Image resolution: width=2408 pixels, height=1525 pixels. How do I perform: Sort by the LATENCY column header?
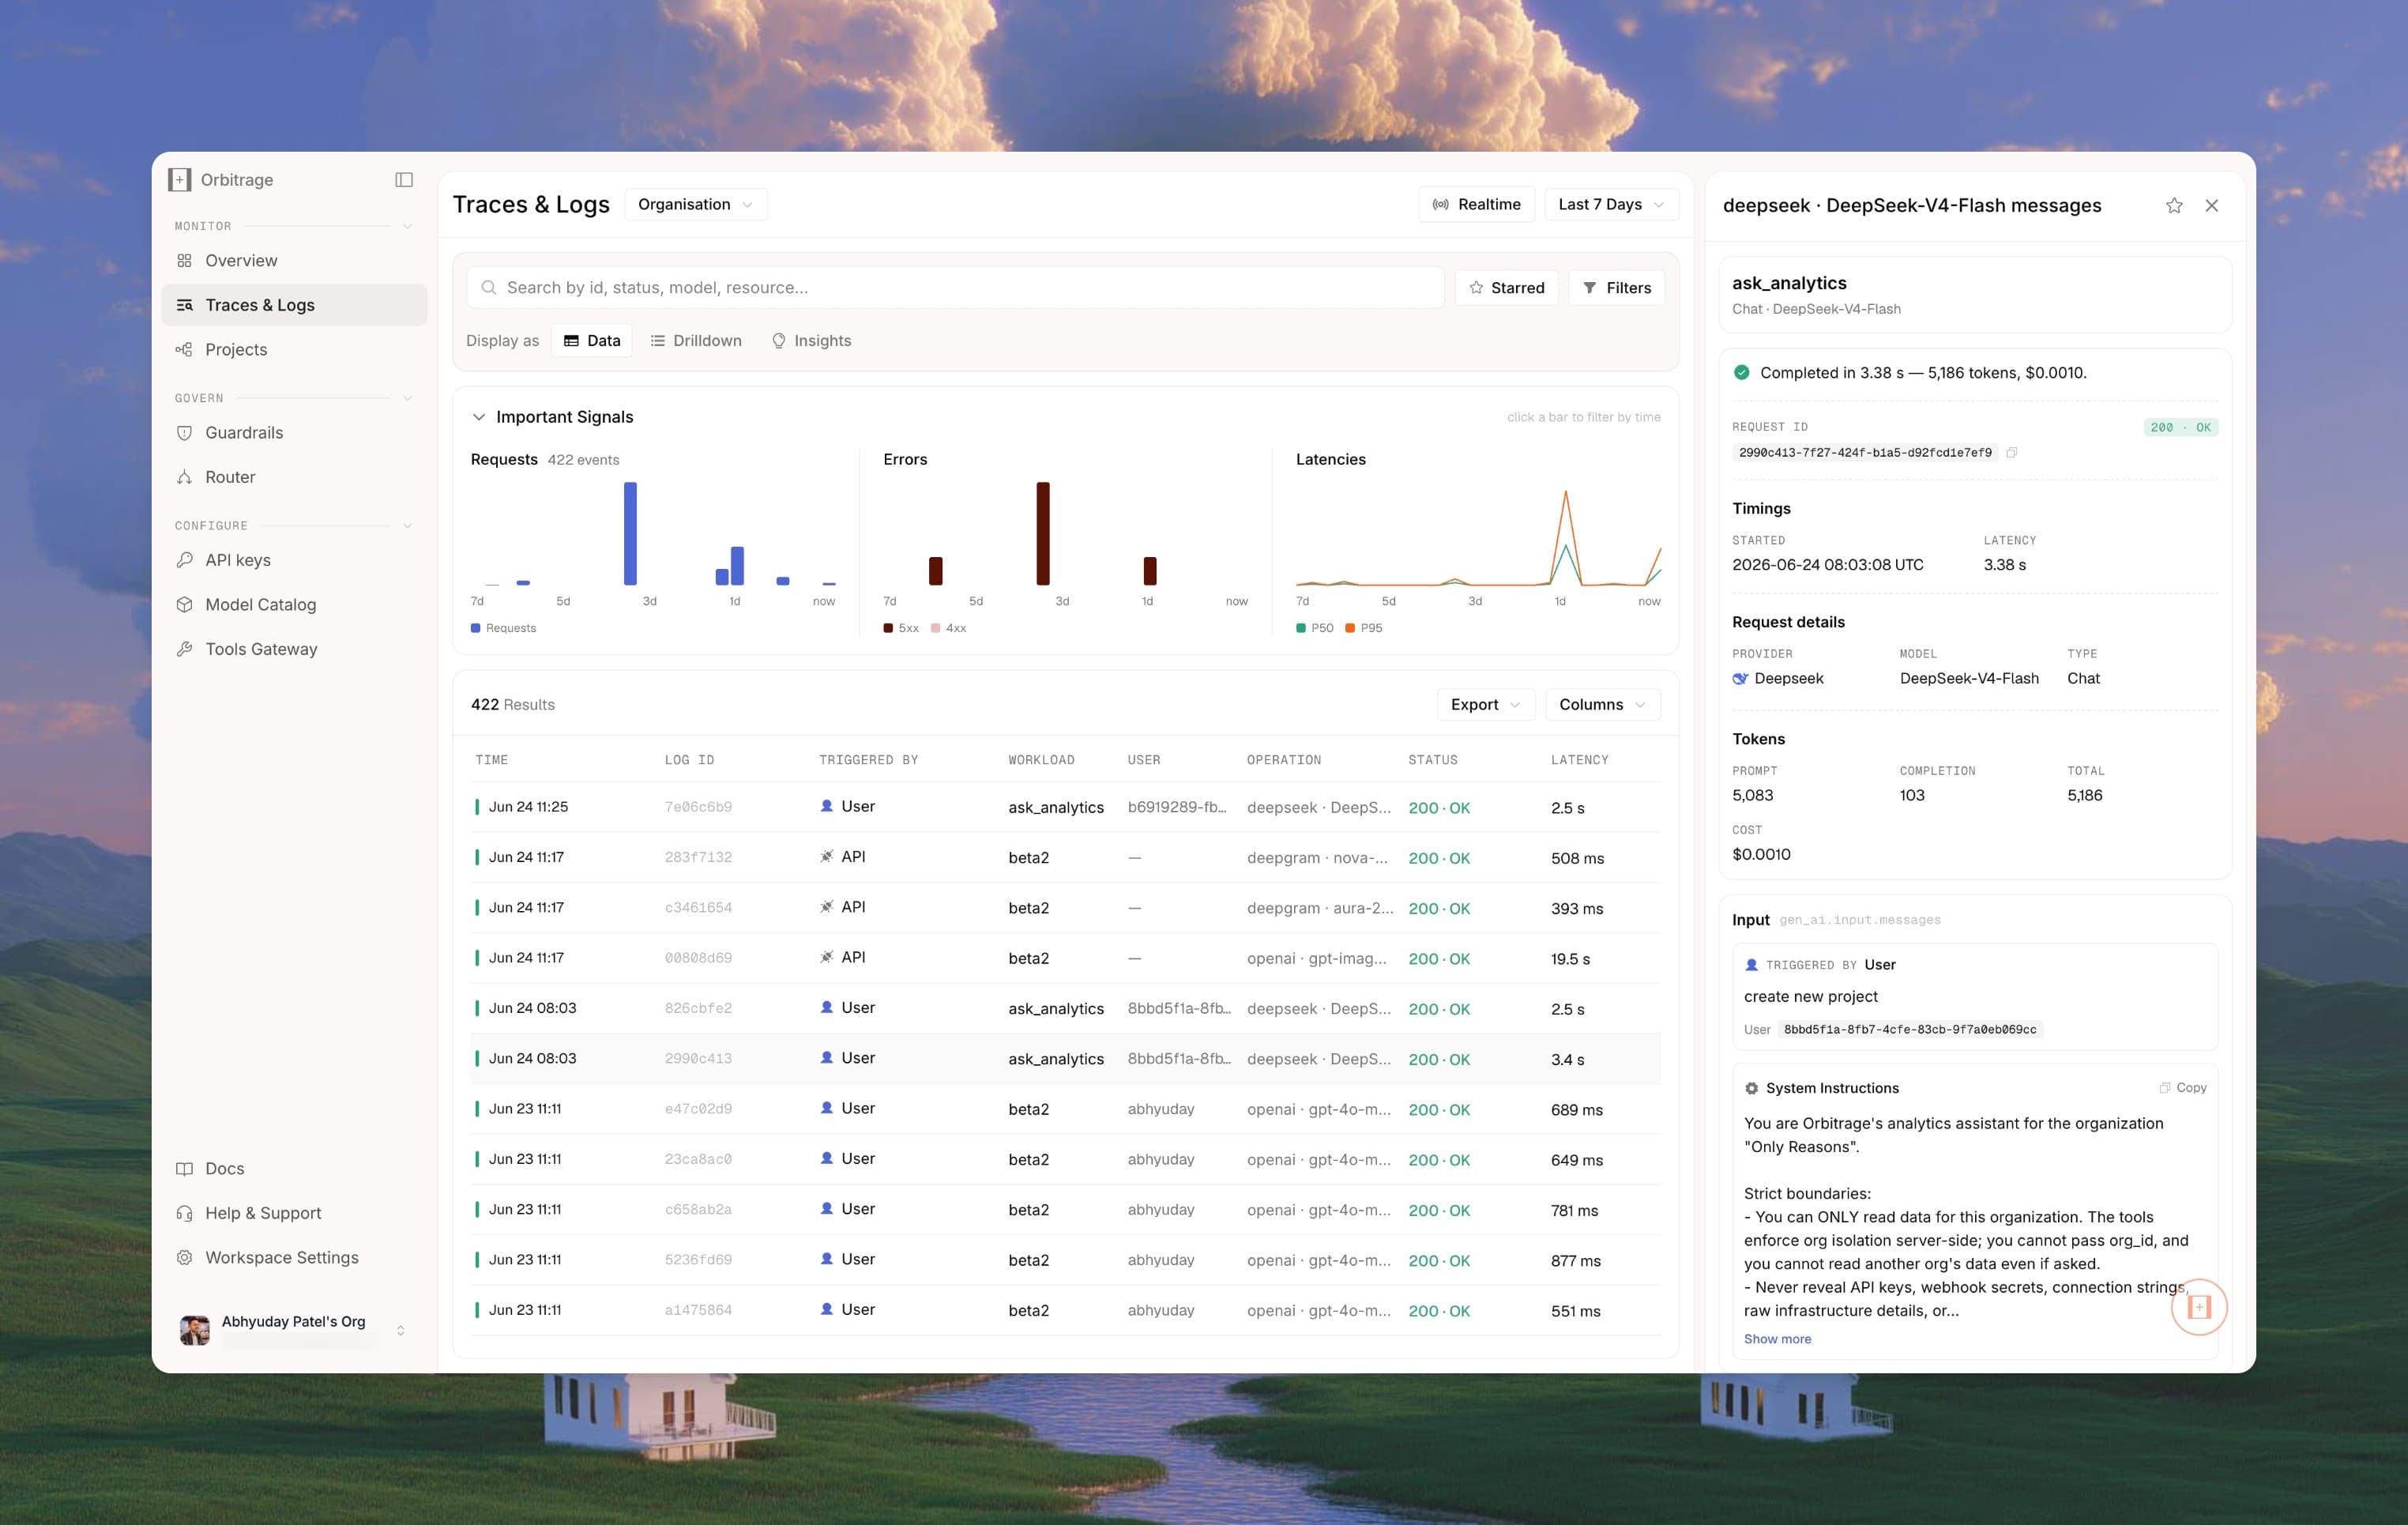click(x=1580, y=760)
